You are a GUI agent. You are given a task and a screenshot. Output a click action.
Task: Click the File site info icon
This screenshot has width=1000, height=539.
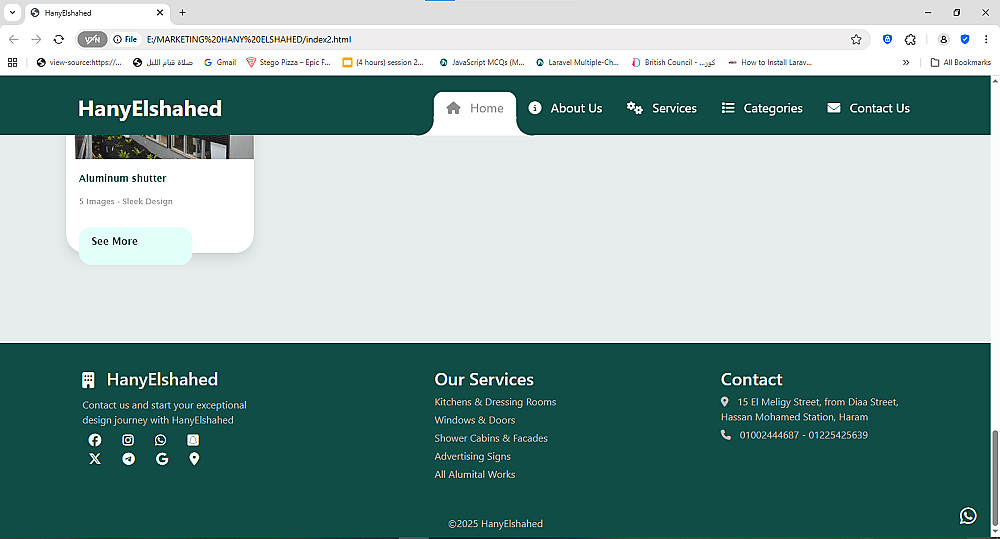coord(125,40)
